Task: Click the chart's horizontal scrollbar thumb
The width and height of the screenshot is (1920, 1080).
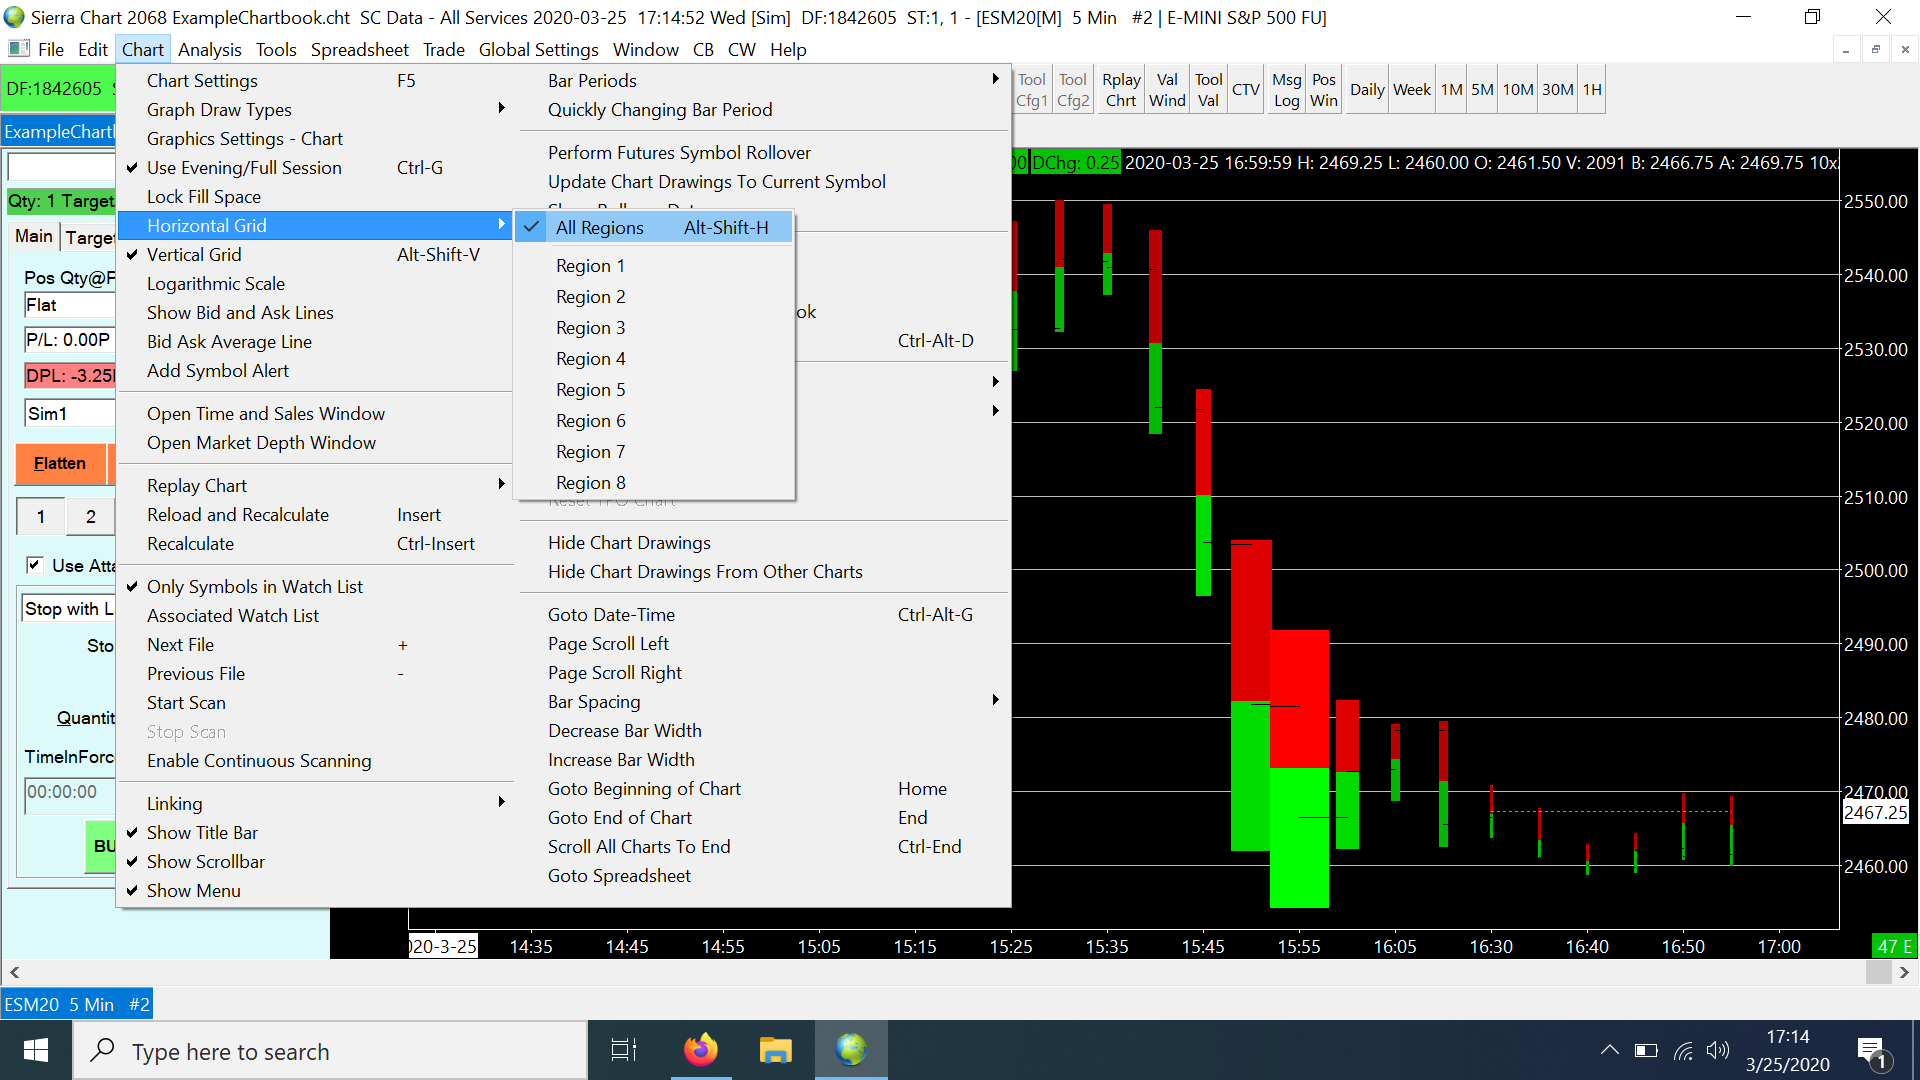Action: pyautogui.click(x=1877, y=972)
